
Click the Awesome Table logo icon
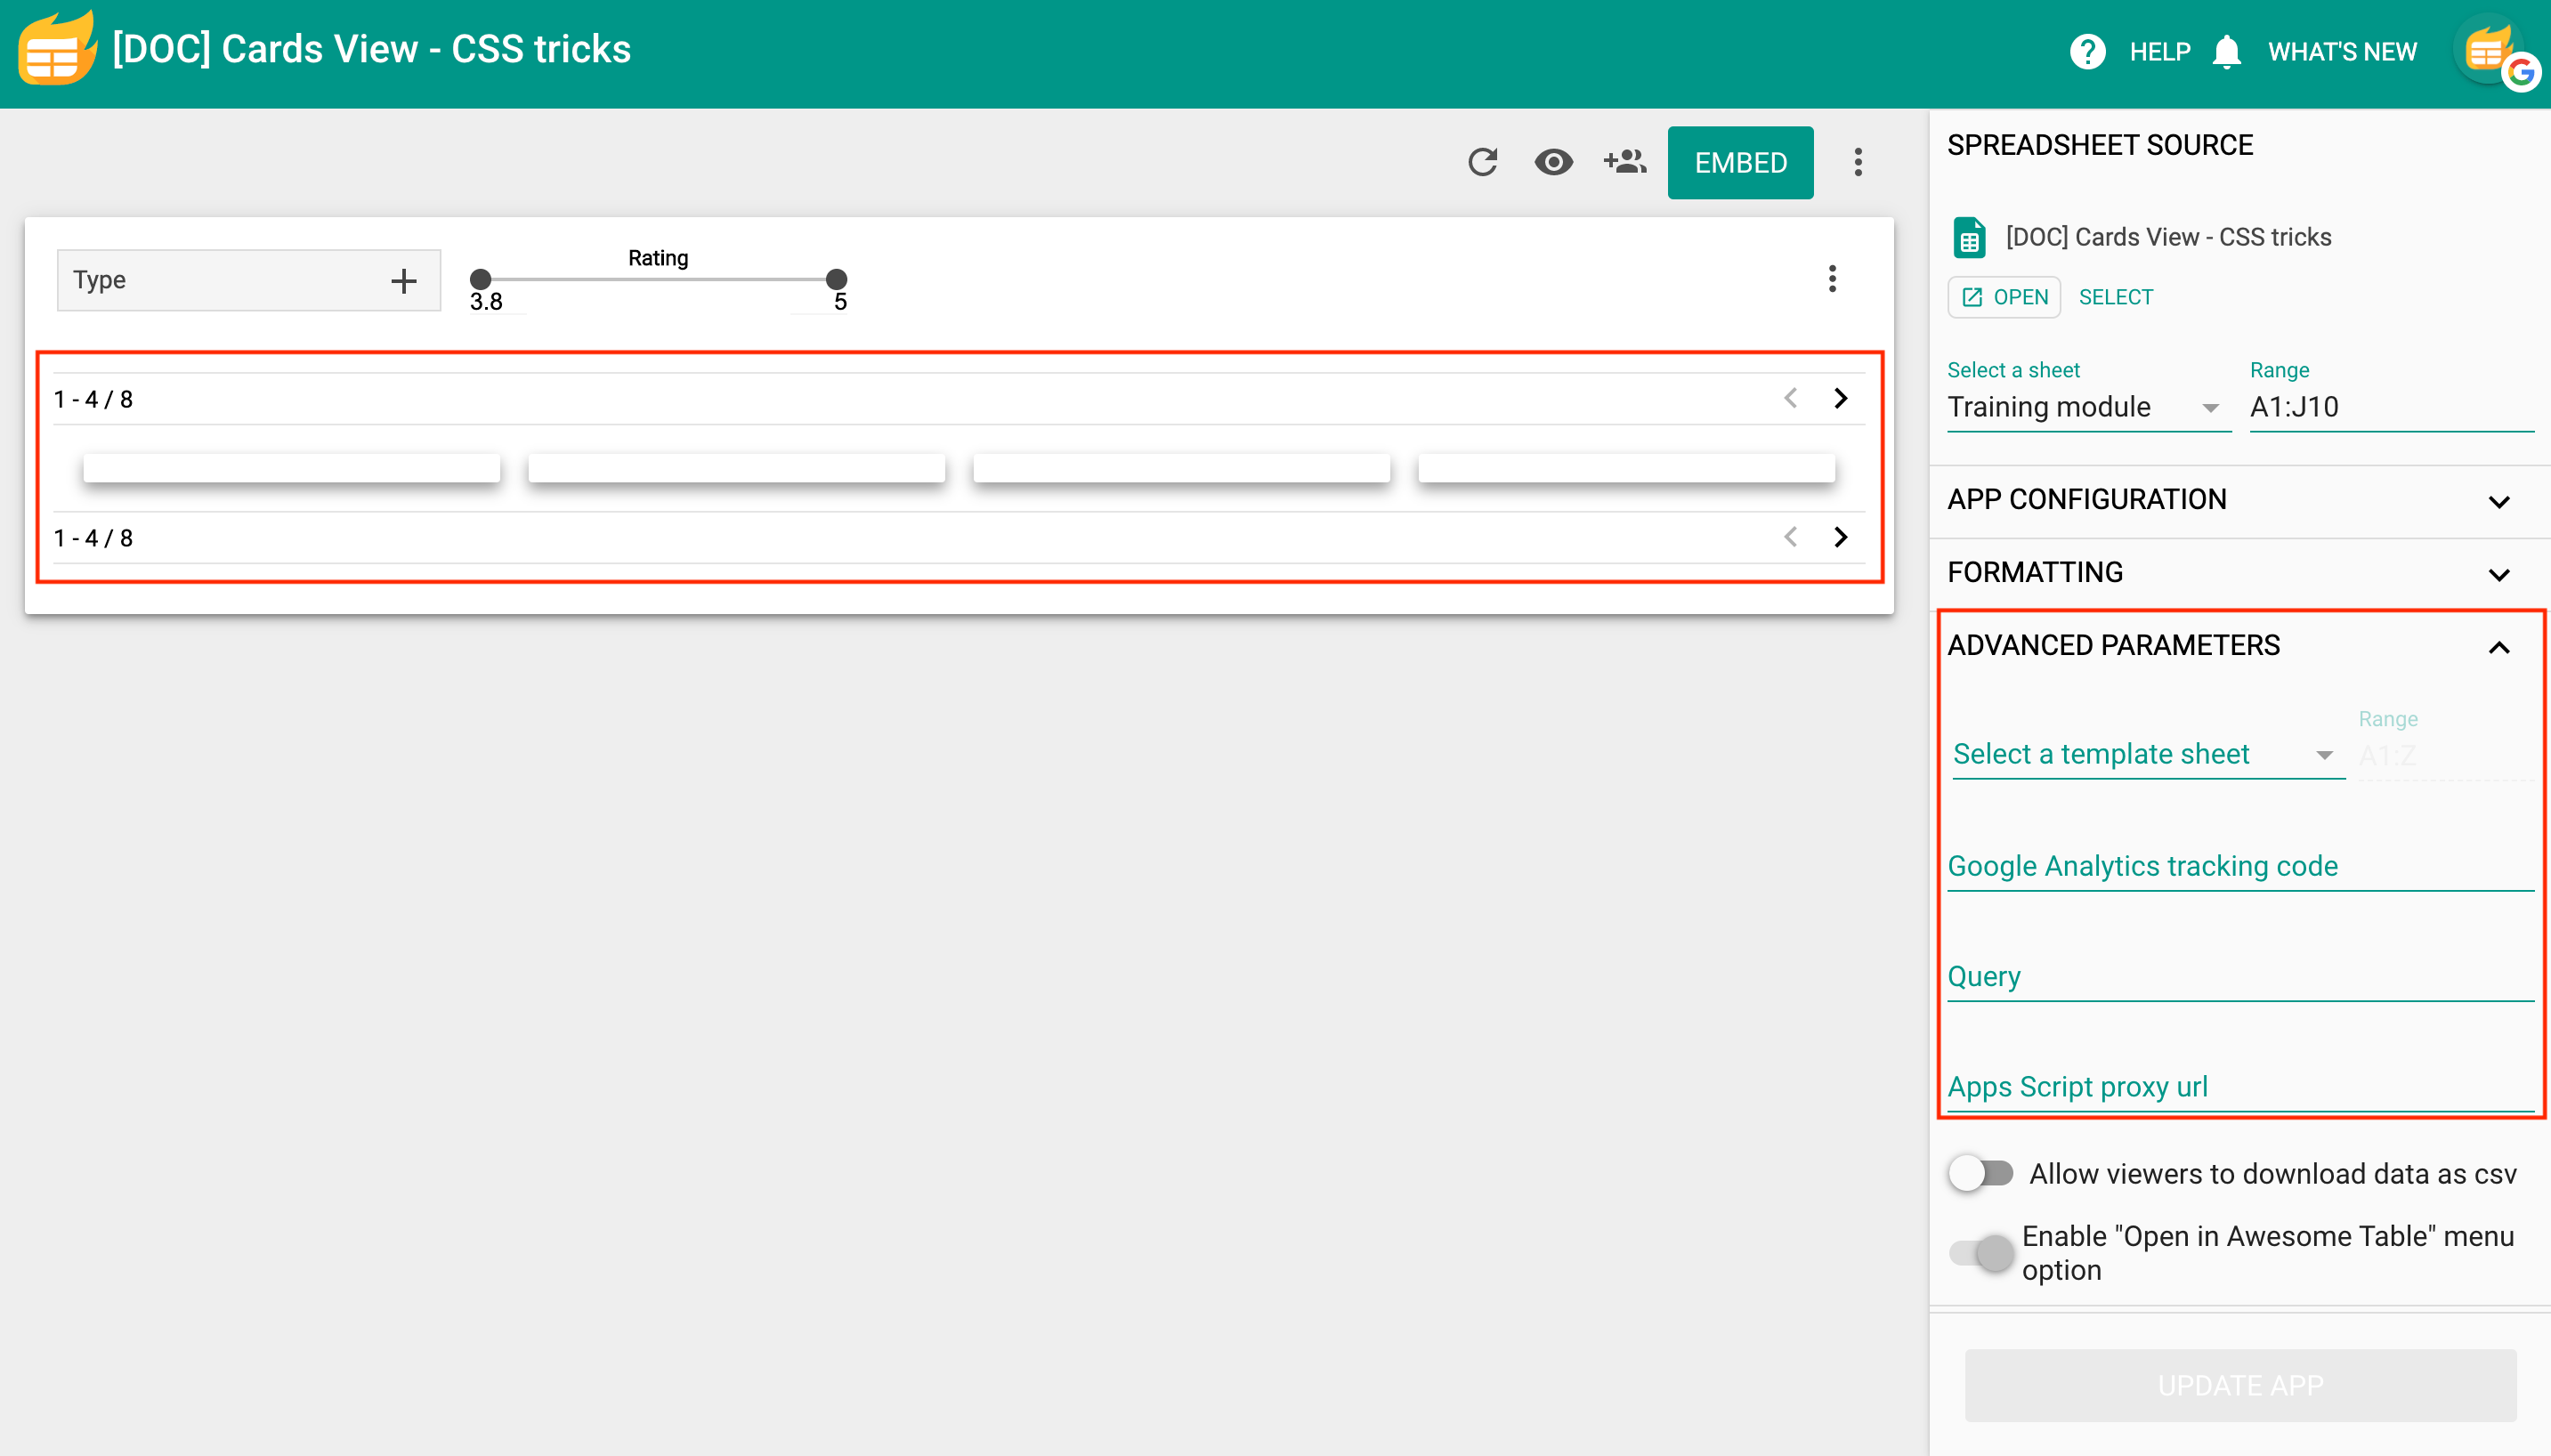[57, 49]
